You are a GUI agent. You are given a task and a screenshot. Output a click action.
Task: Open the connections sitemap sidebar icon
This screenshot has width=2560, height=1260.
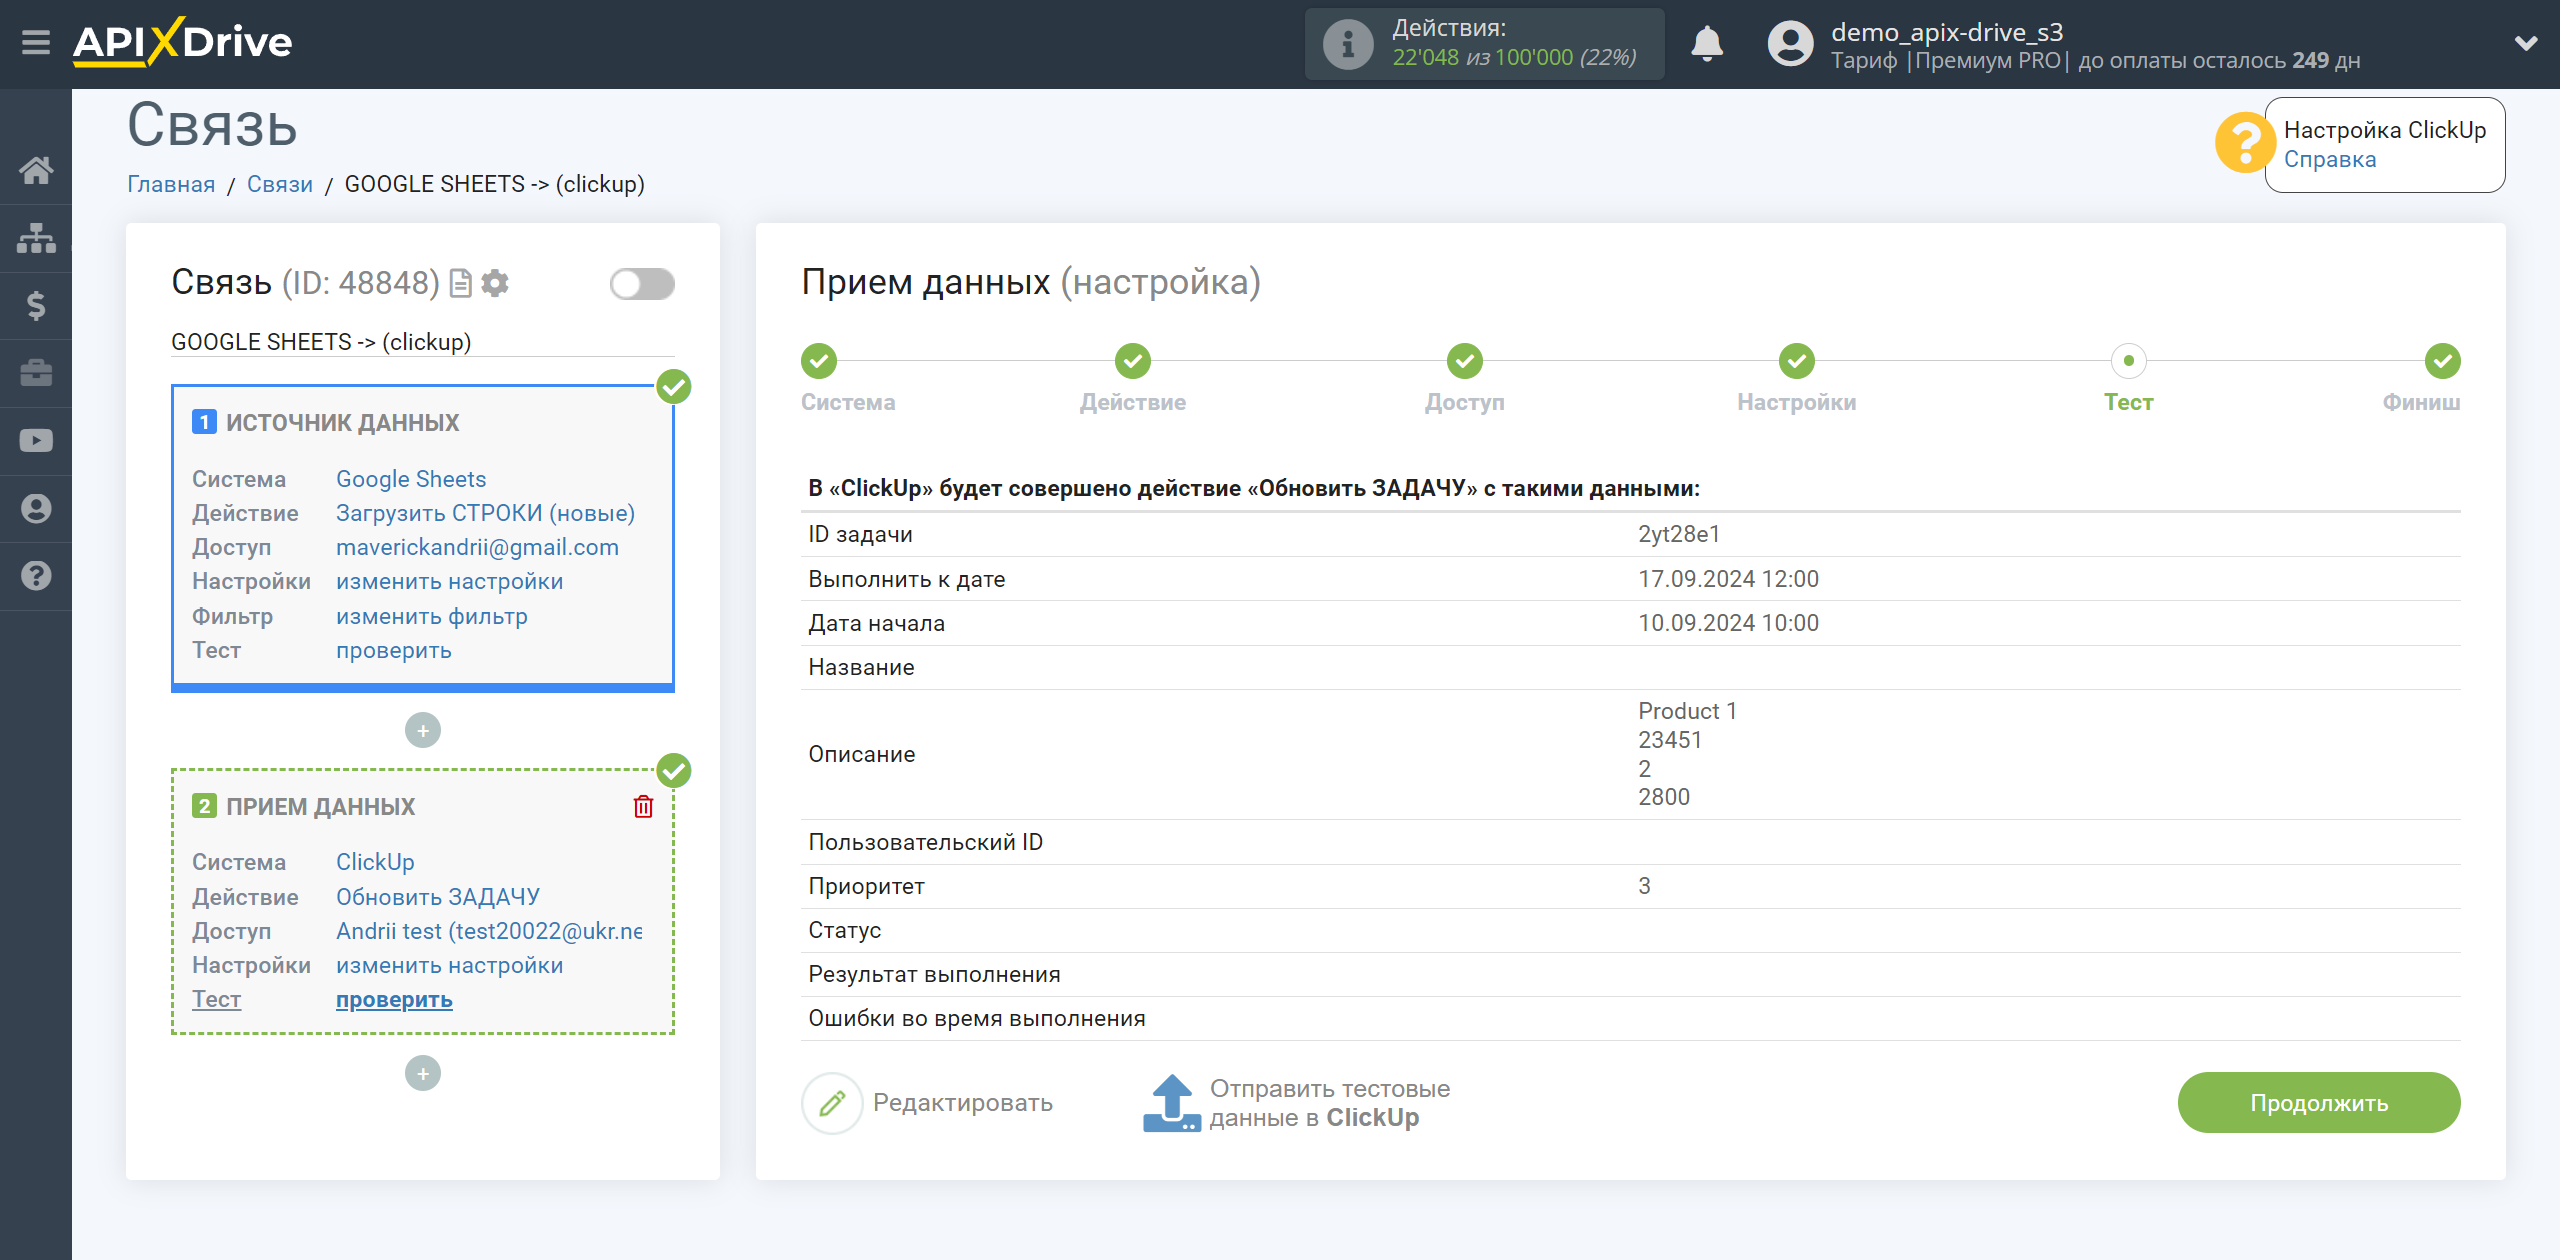pos(36,238)
